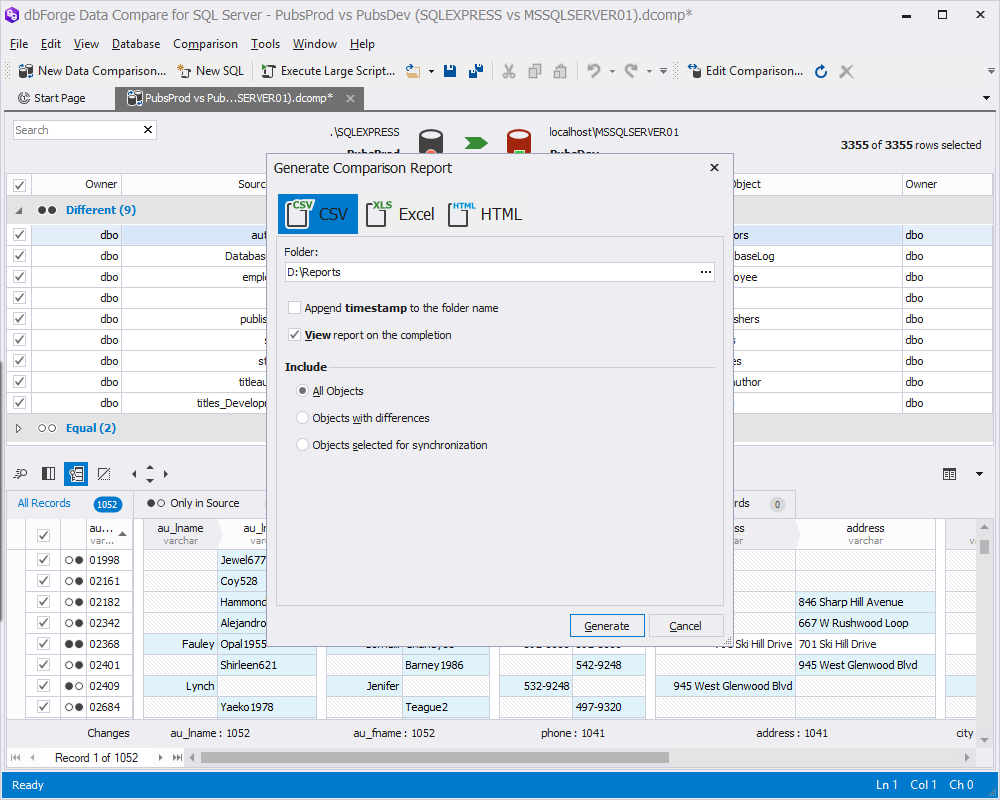This screenshot has width=1000, height=800.
Task: Expand the Equal (2) group
Action: pos(18,428)
